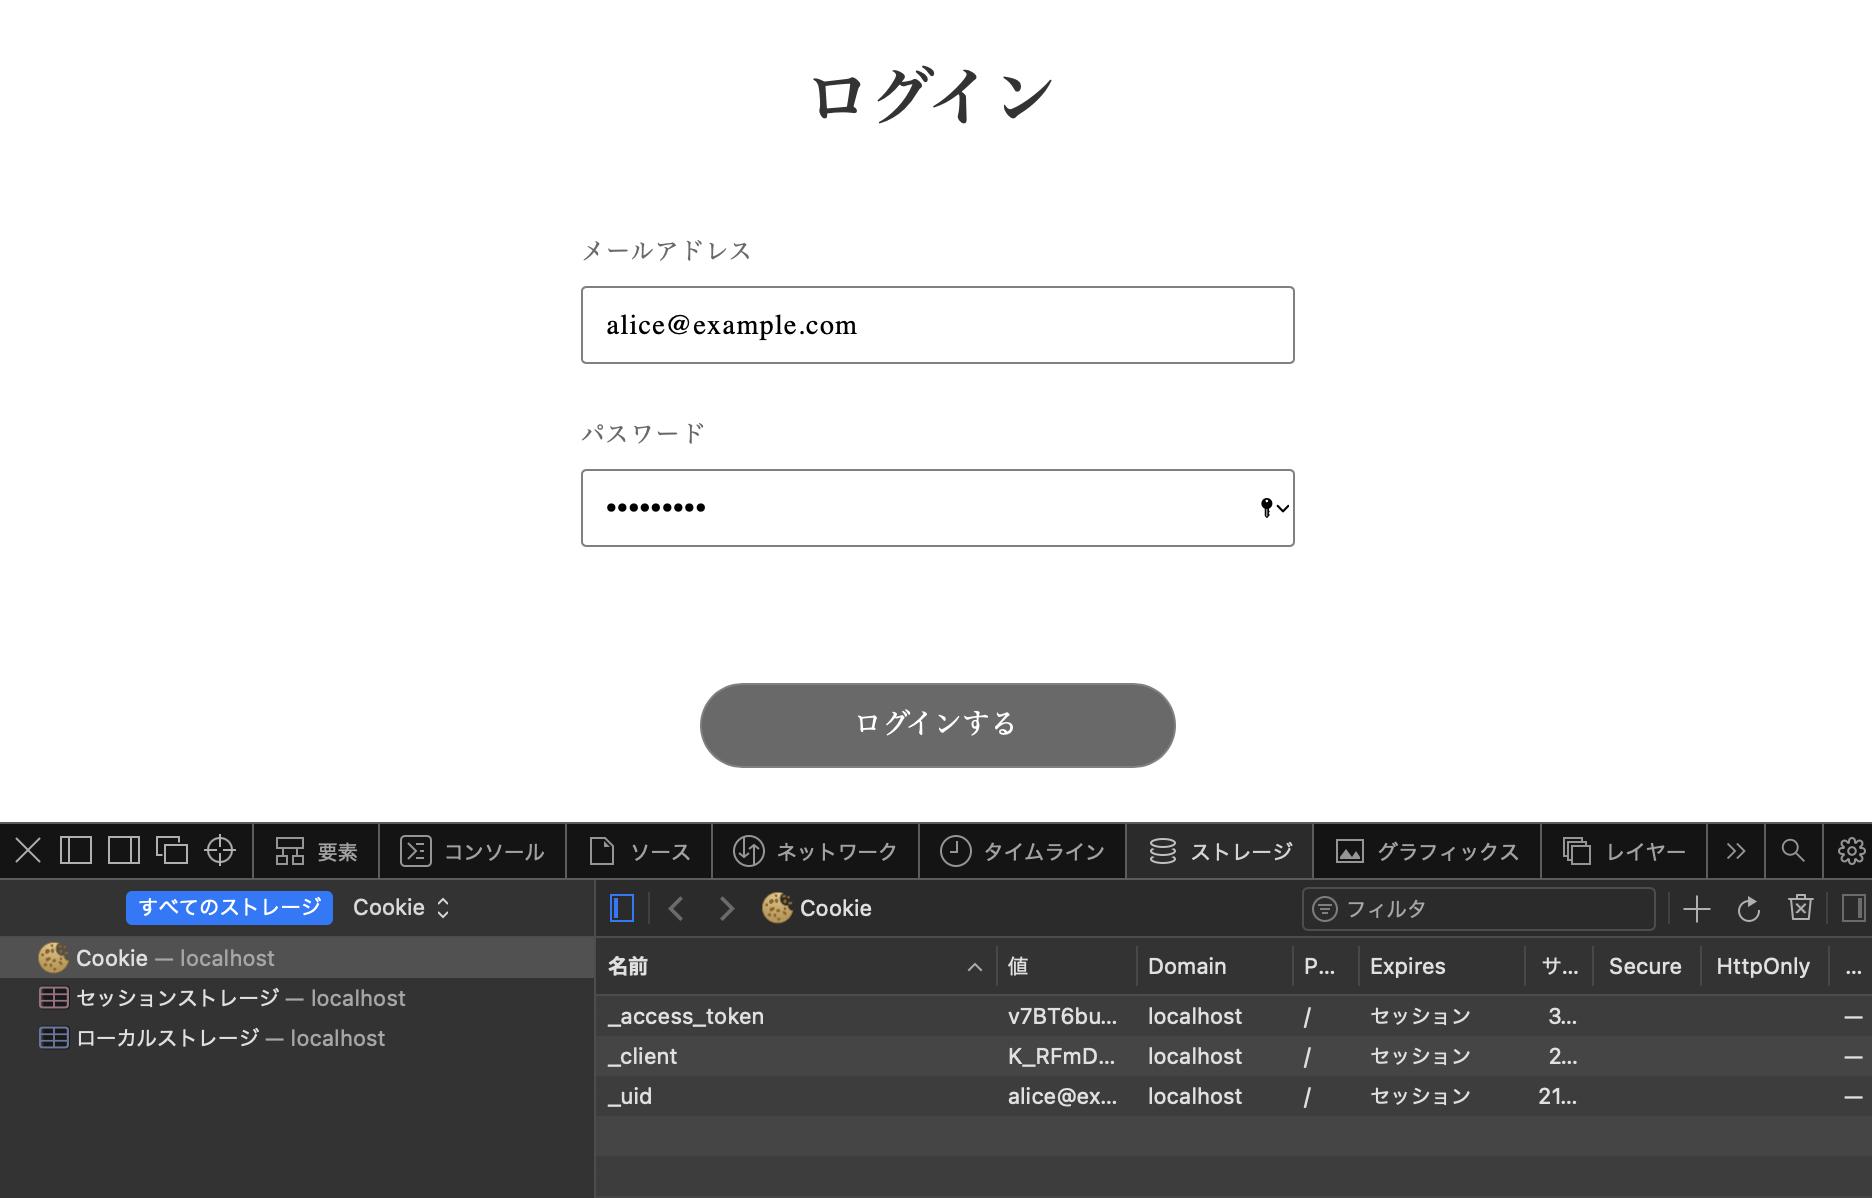Toggle the undocked inspector layout icon
The image size is (1872, 1198).
tap(172, 850)
